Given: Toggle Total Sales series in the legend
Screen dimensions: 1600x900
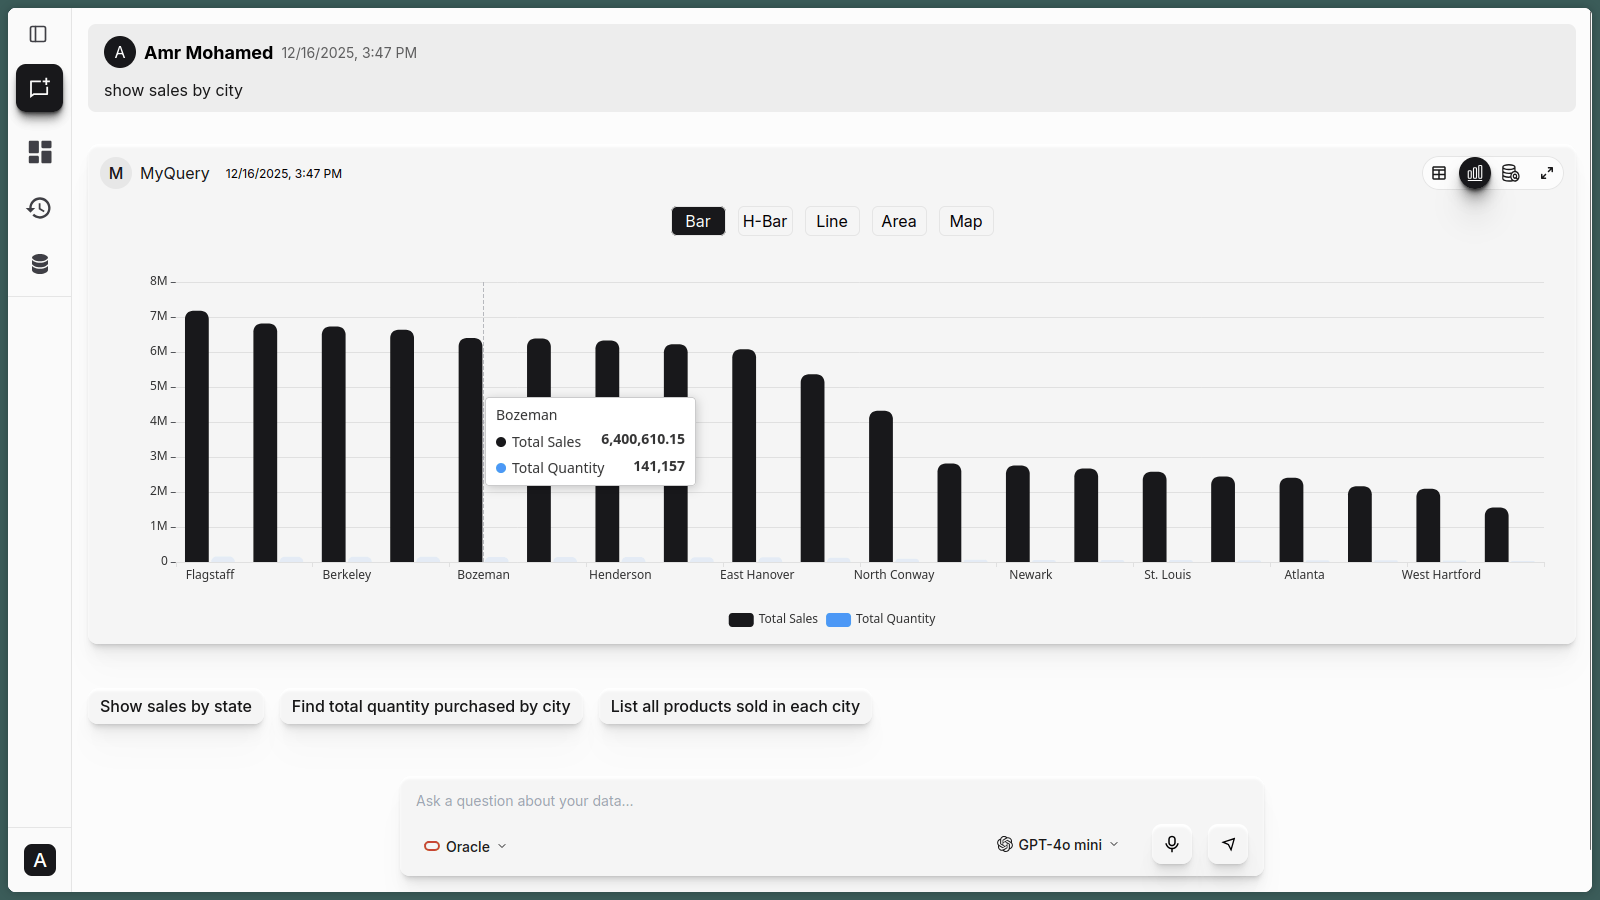Looking at the screenshot, I should [772, 619].
